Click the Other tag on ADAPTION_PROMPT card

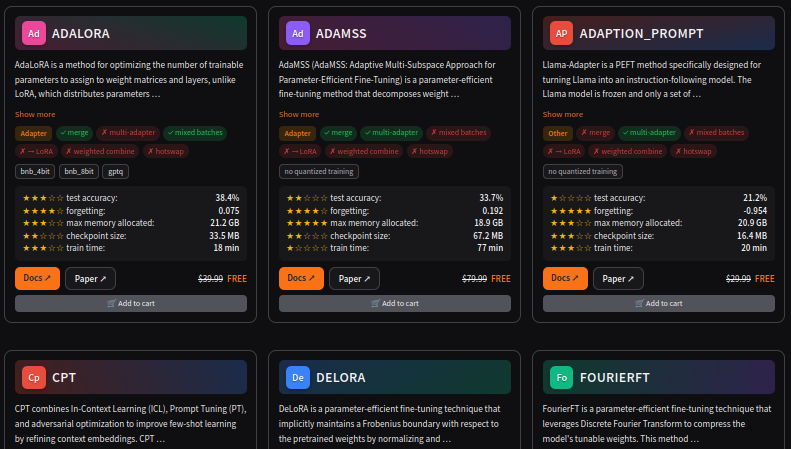[557, 133]
